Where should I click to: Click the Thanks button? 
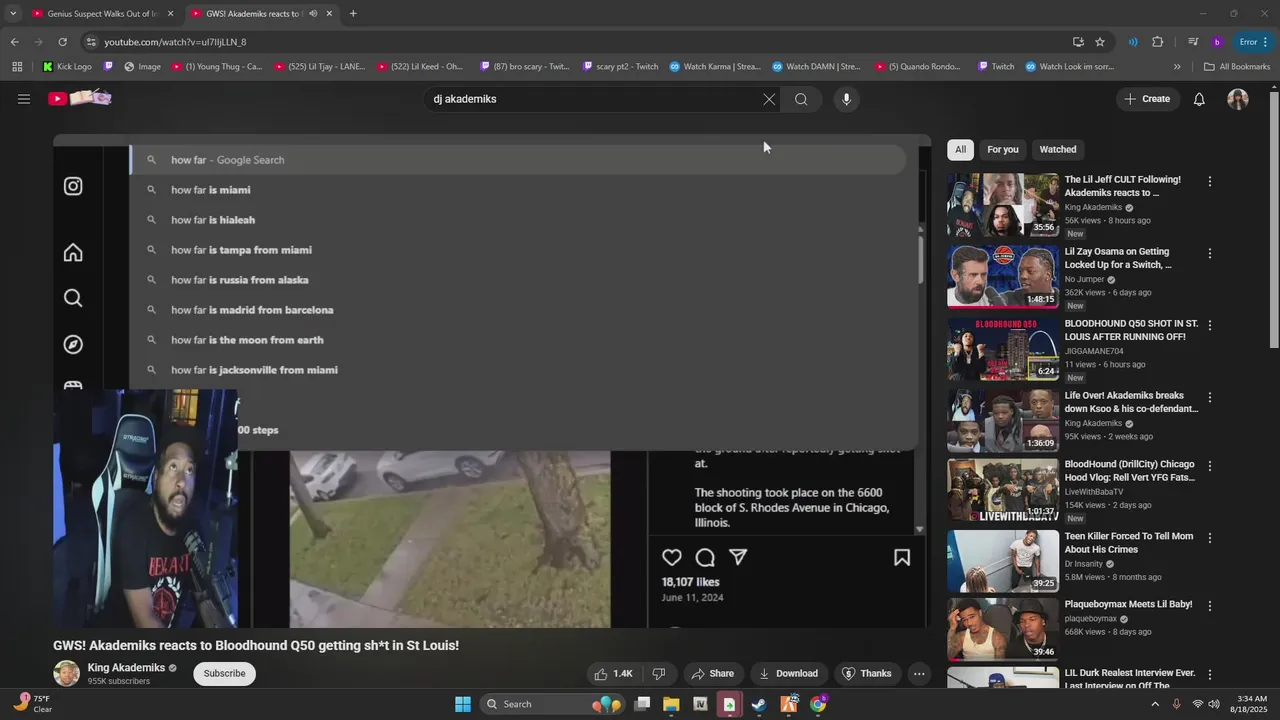(x=867, y=674)
